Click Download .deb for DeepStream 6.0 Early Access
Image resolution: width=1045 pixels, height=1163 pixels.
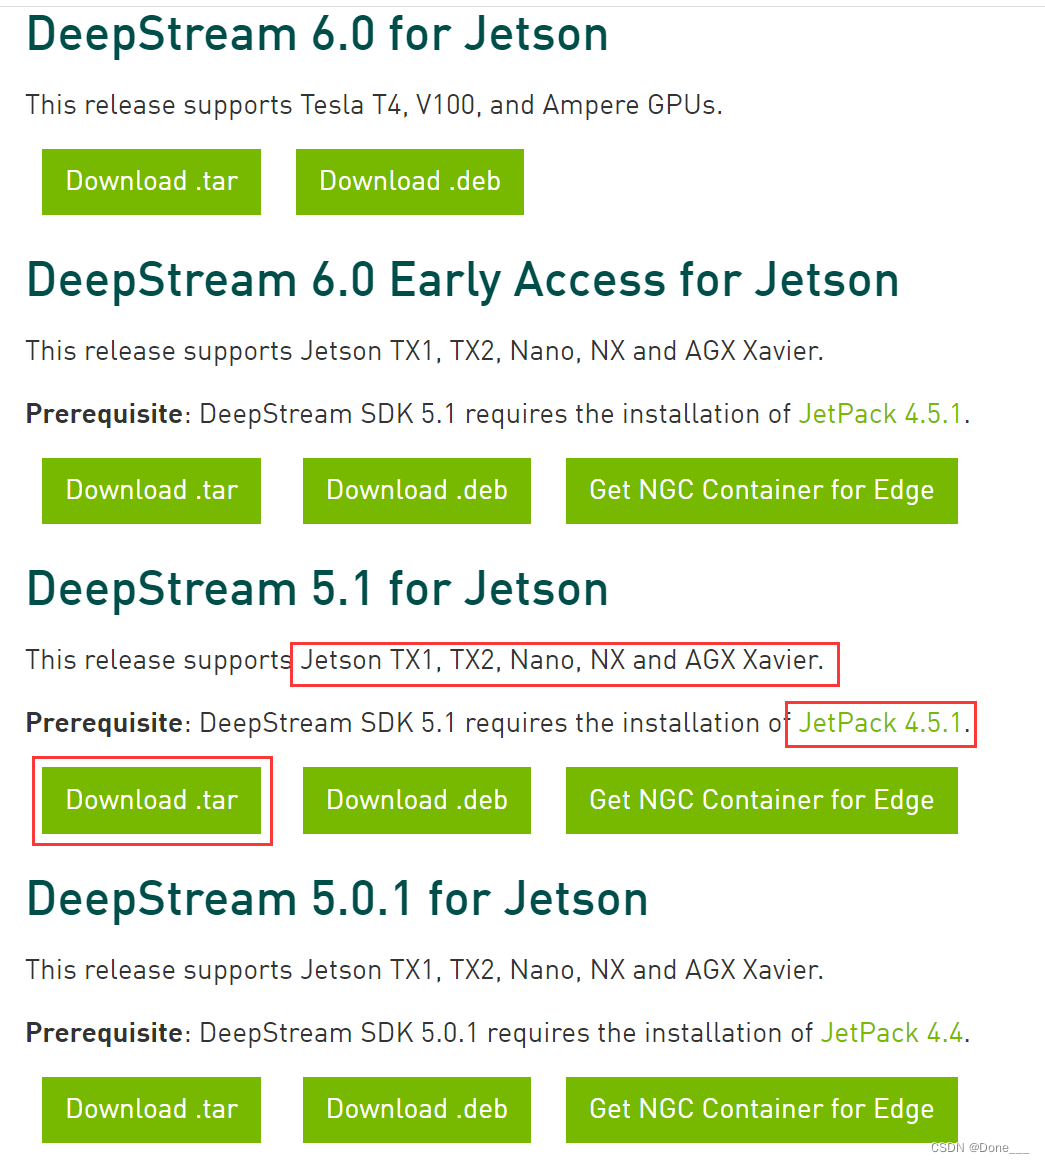tap(416, 490)
